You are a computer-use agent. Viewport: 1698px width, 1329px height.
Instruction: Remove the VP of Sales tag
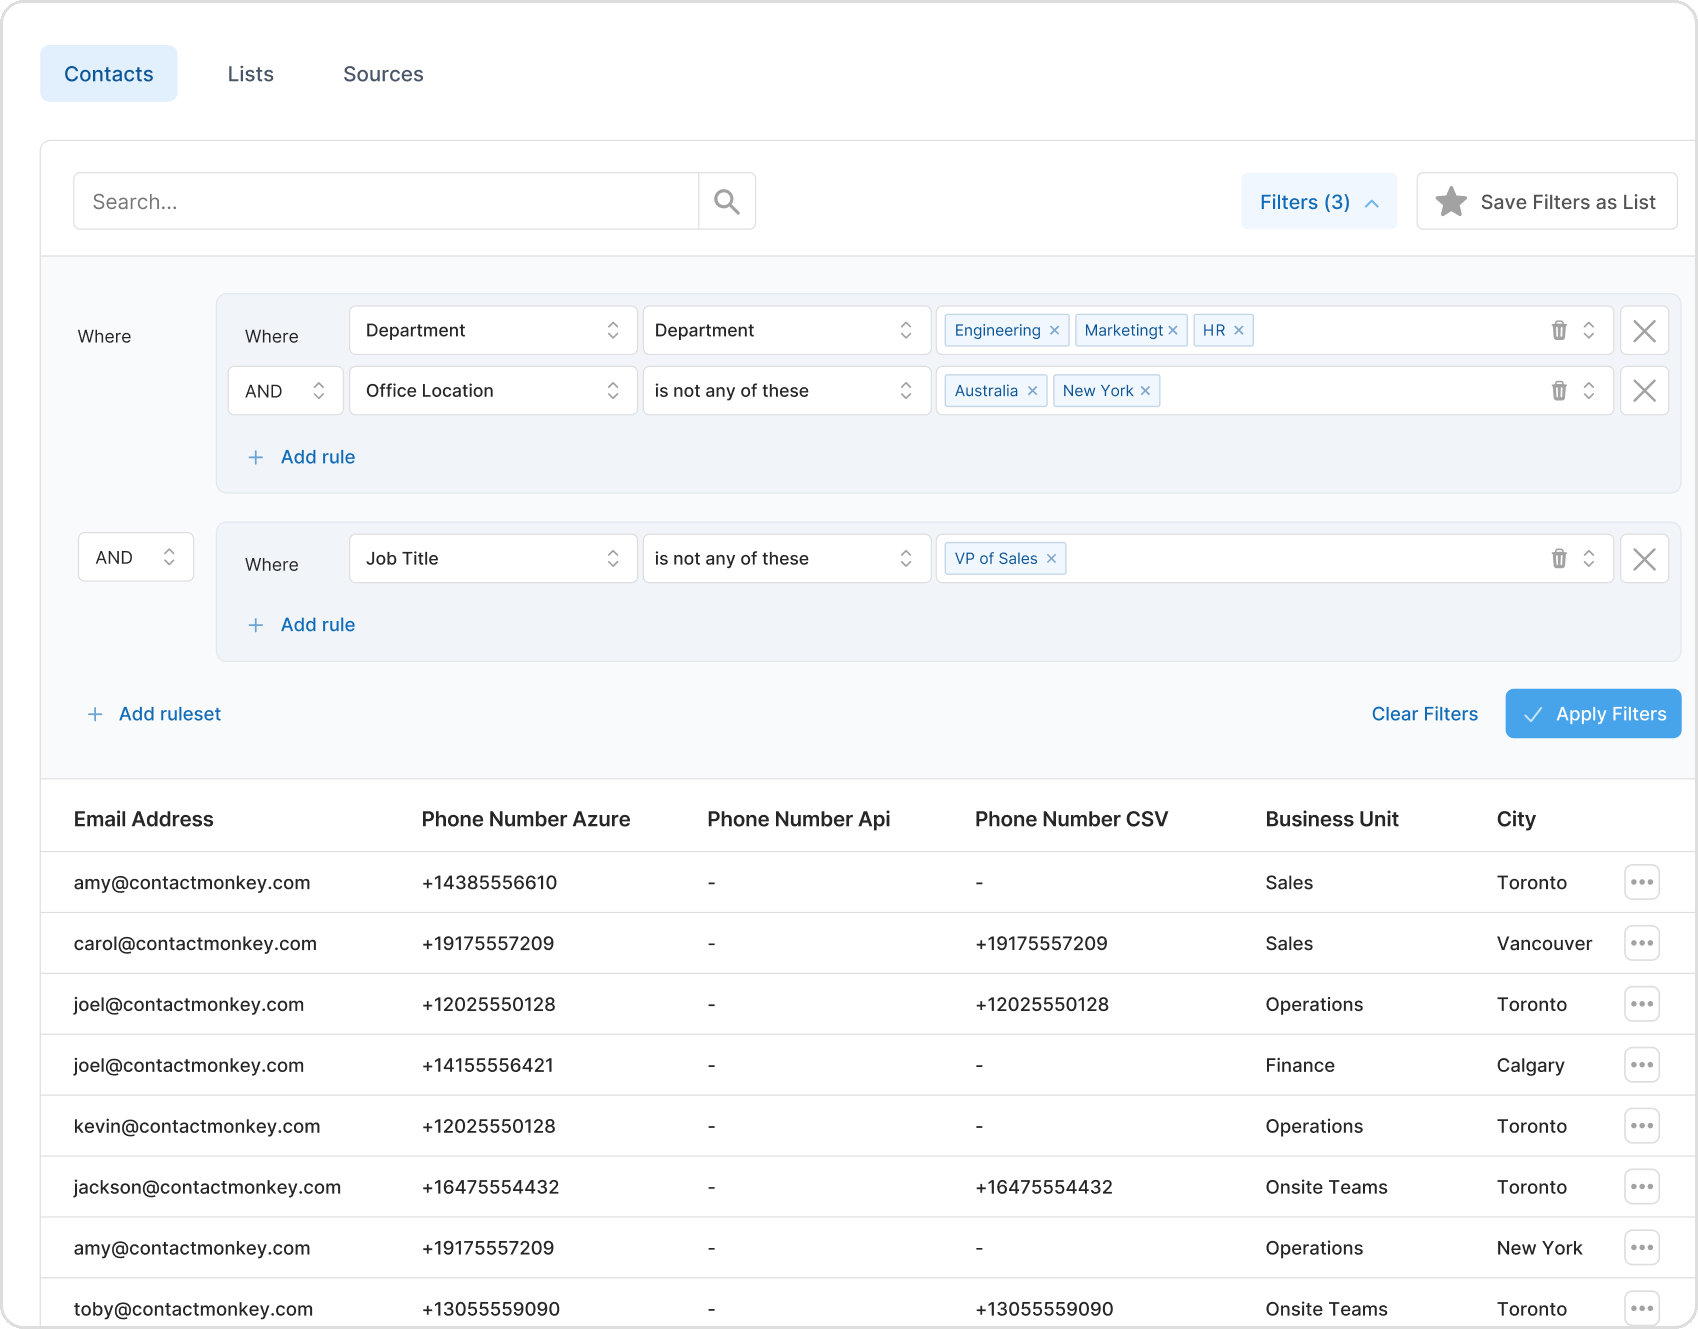click(x=1051, y=559)
